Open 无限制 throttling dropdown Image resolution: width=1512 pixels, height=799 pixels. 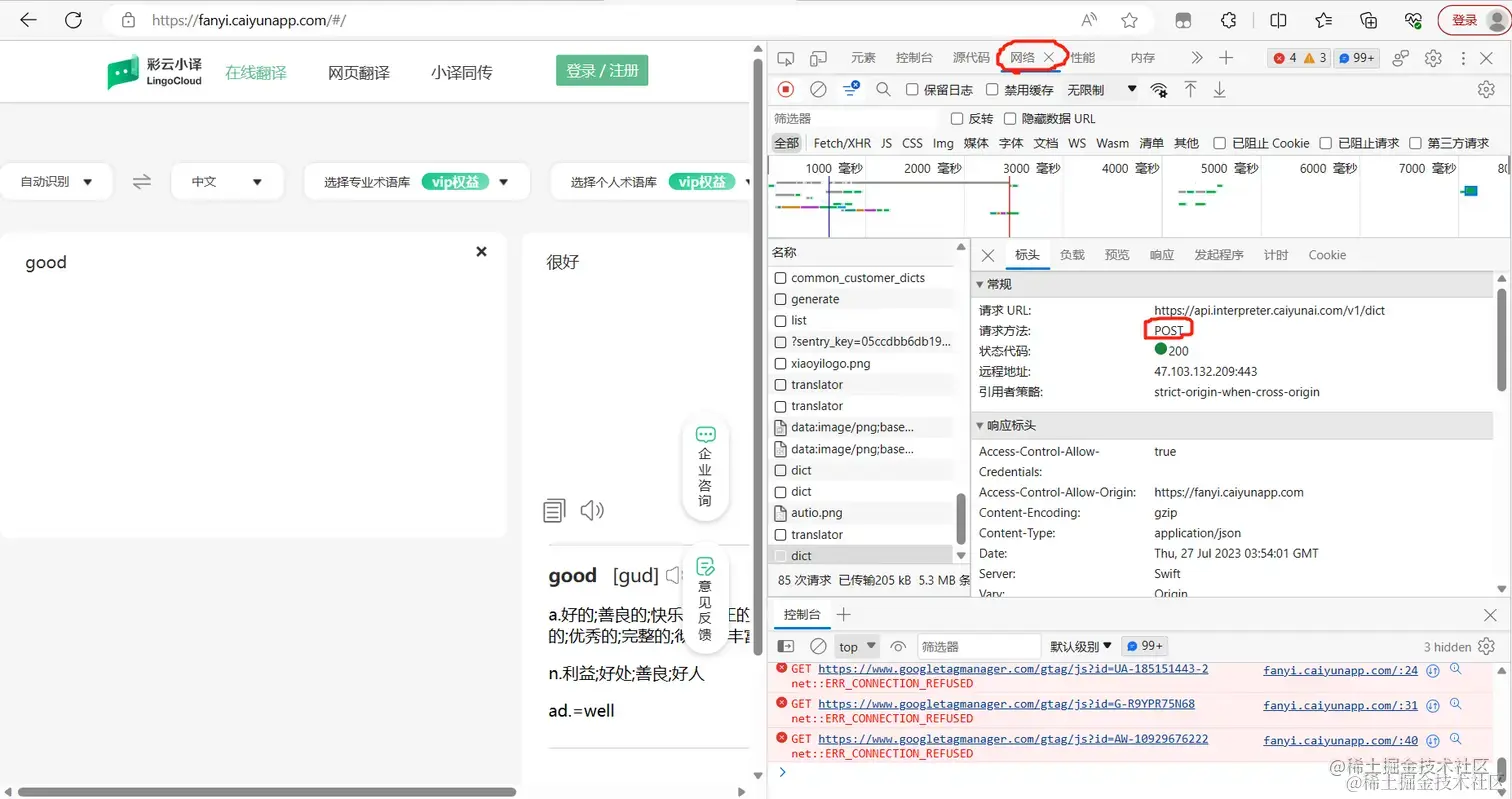pos(1102,90)
